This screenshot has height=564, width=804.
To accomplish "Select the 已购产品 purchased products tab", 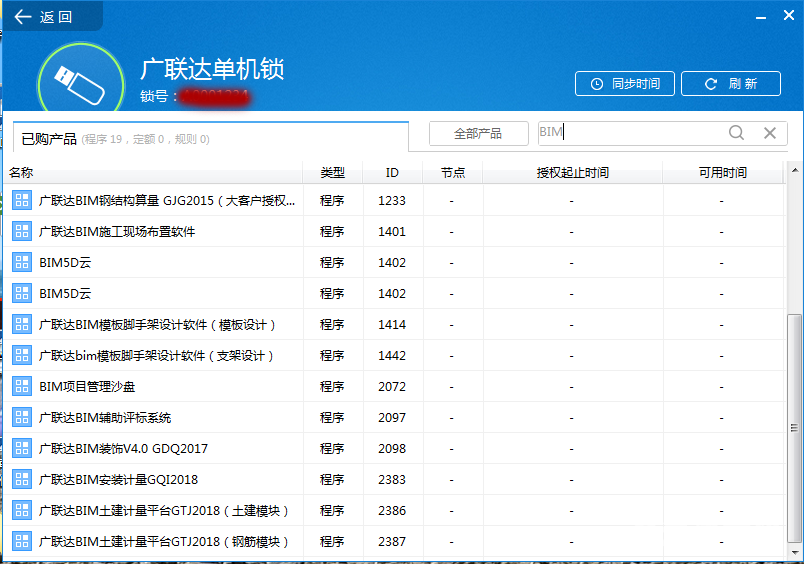I will (211, 138).
